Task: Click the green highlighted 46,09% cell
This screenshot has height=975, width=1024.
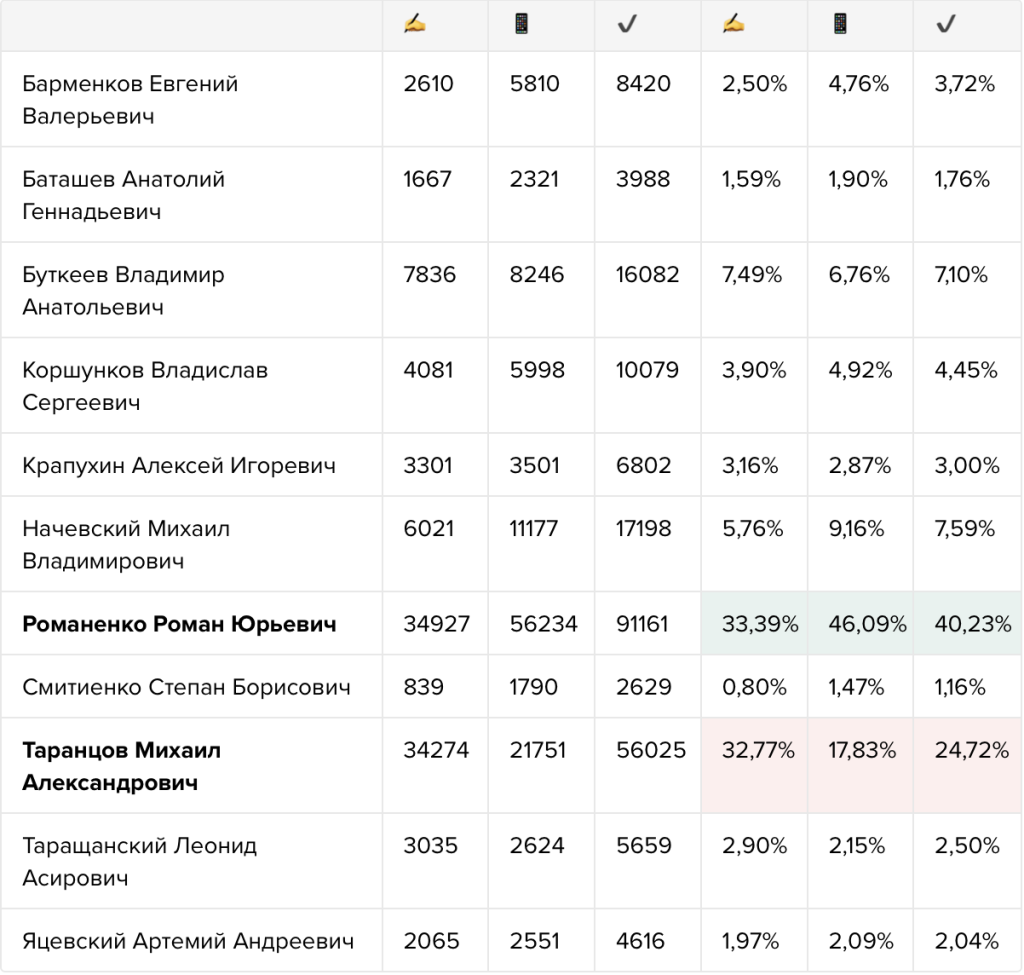Action: click(x=861, y=624)
